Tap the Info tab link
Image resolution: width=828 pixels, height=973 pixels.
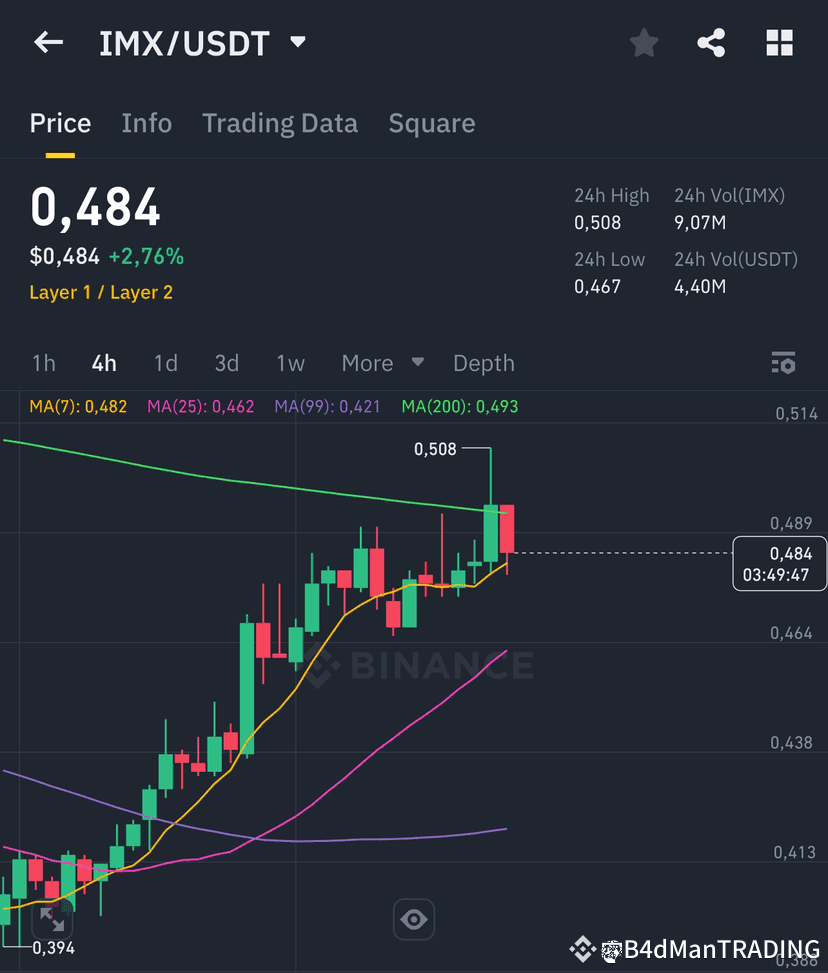tap(146, 122)
